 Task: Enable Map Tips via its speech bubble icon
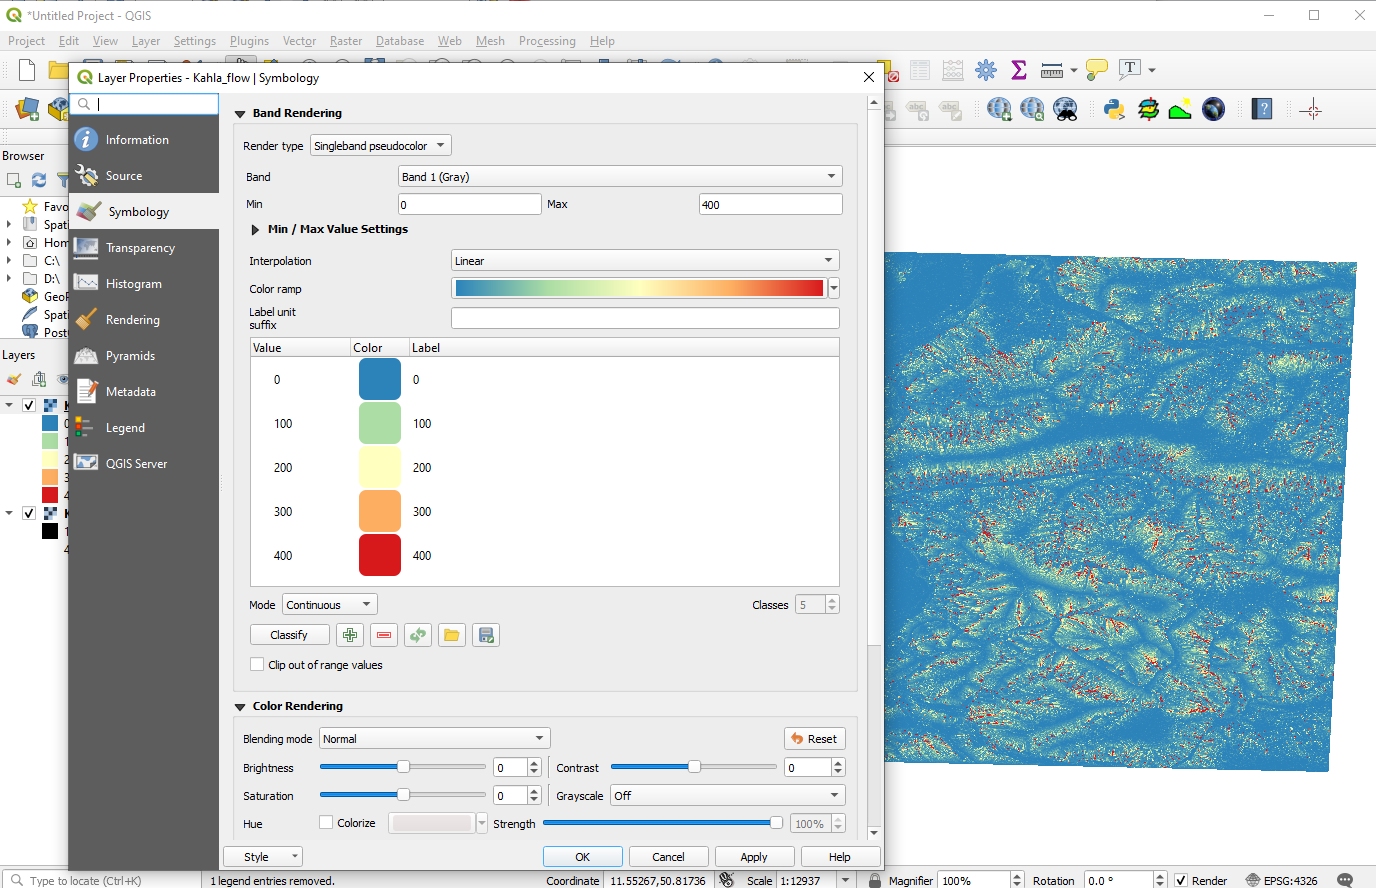pos(1095,69)
